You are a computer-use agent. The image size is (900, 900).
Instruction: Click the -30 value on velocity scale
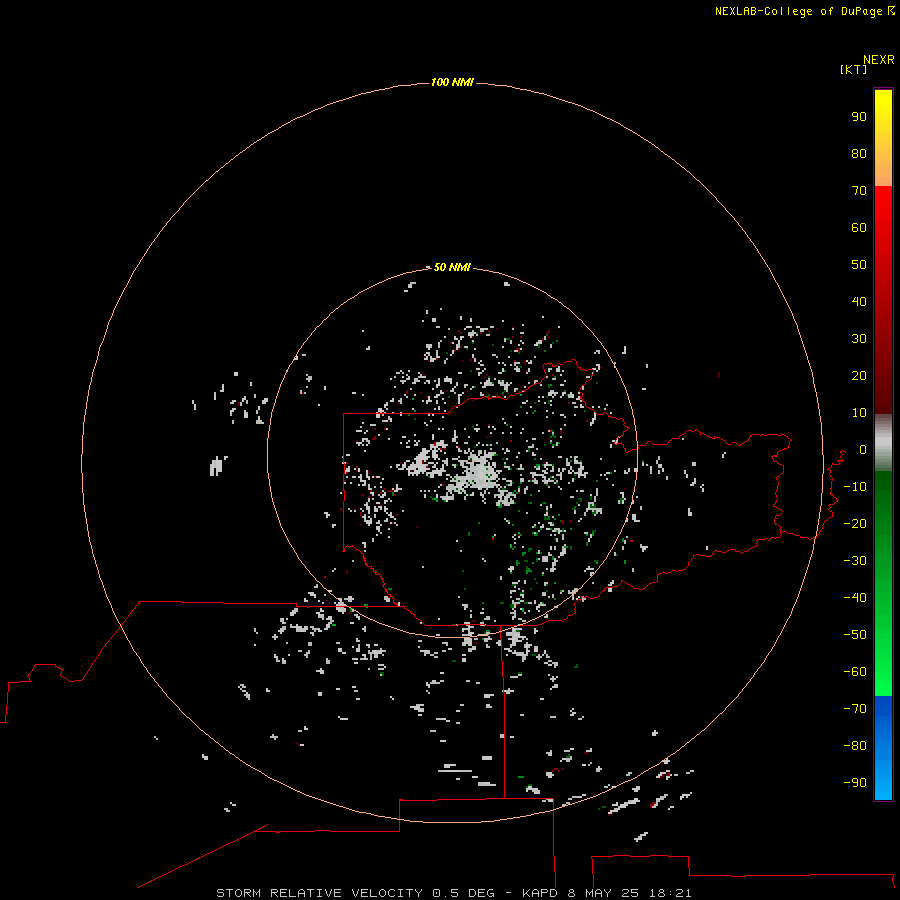click(855, 561)
